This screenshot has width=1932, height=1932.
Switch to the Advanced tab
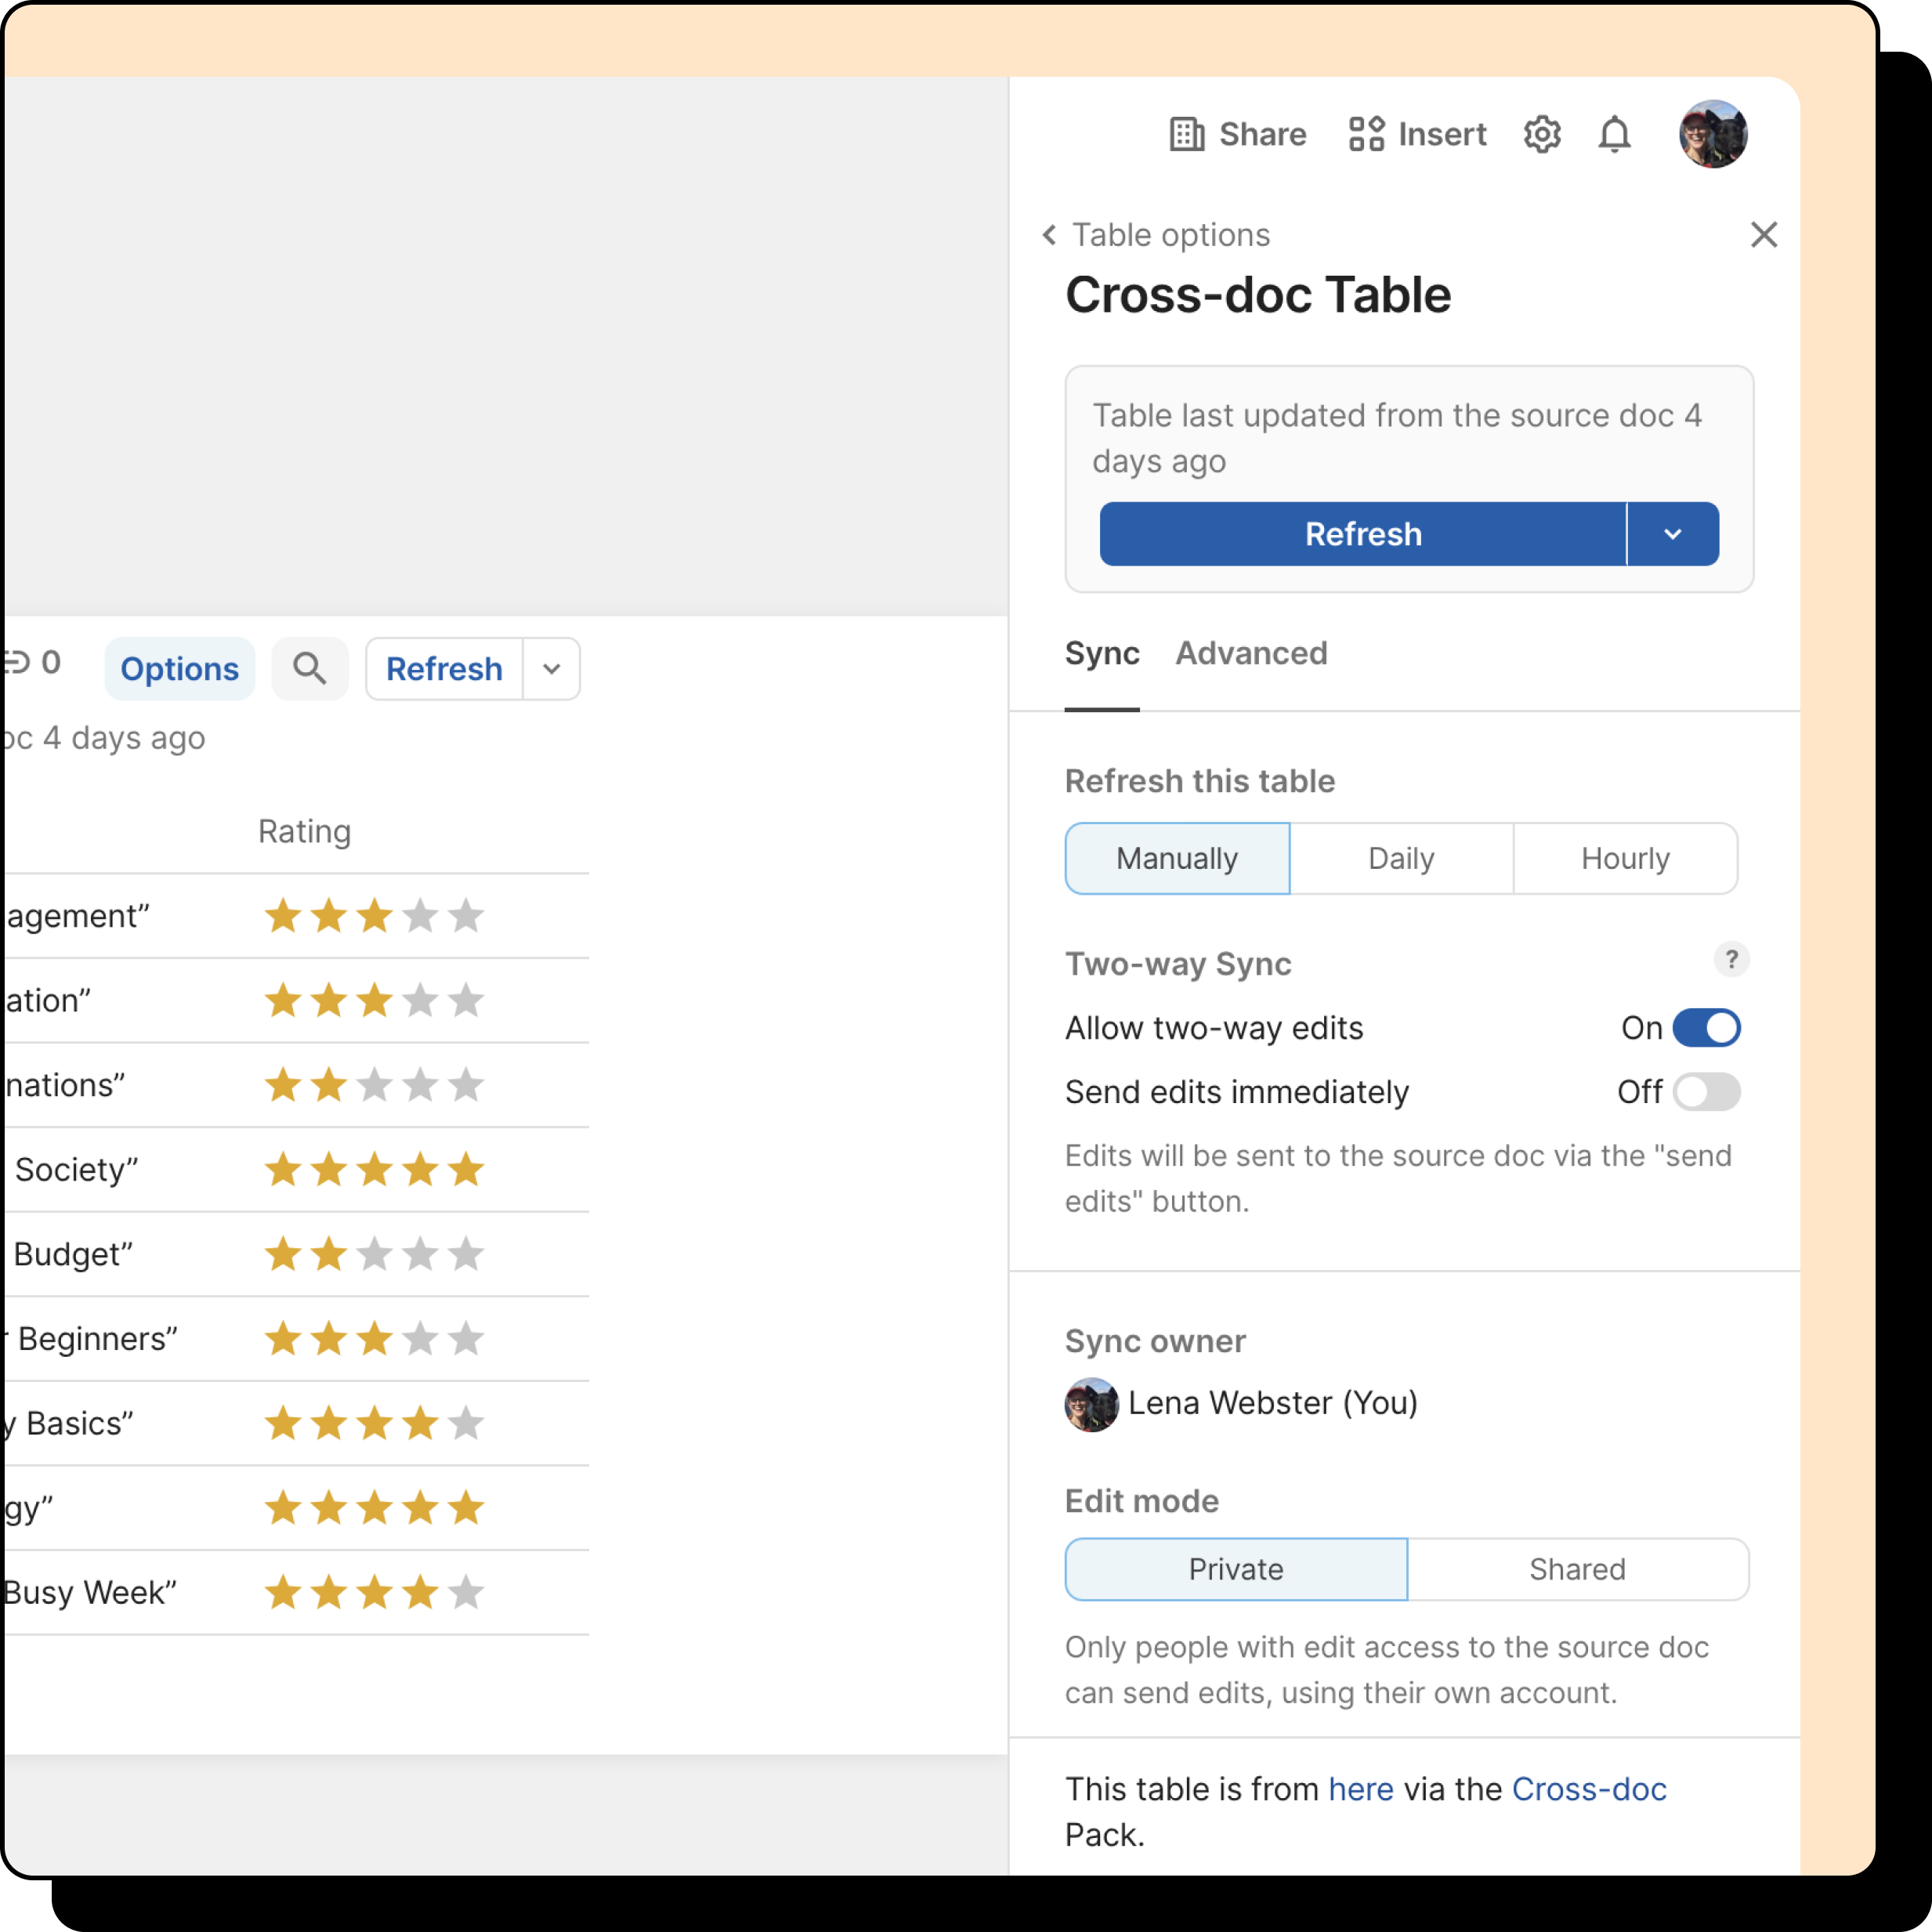point(1251,653)
